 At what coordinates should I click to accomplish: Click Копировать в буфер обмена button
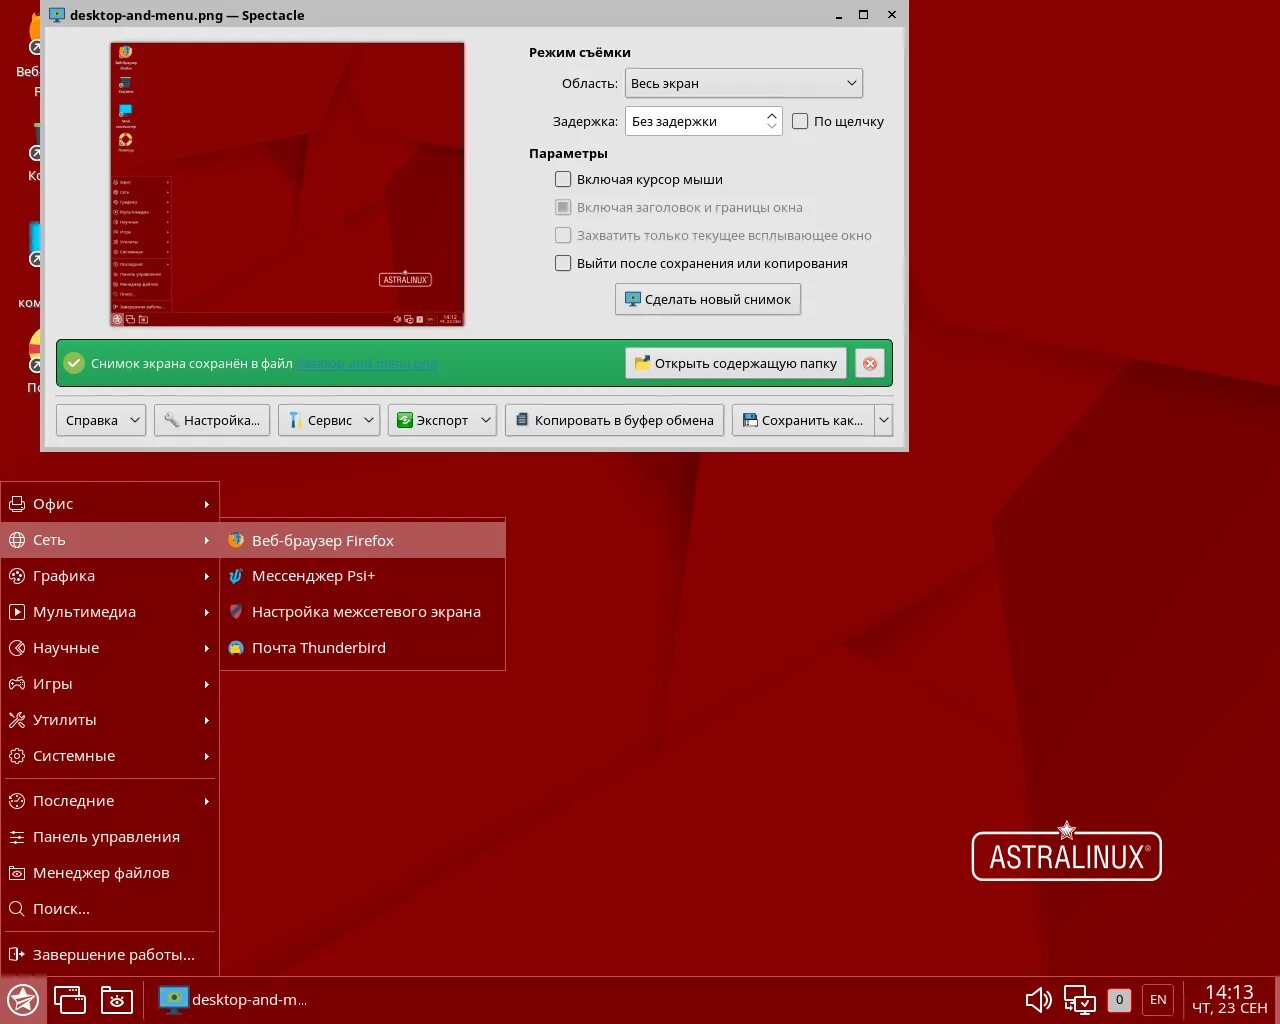[614, 420]
